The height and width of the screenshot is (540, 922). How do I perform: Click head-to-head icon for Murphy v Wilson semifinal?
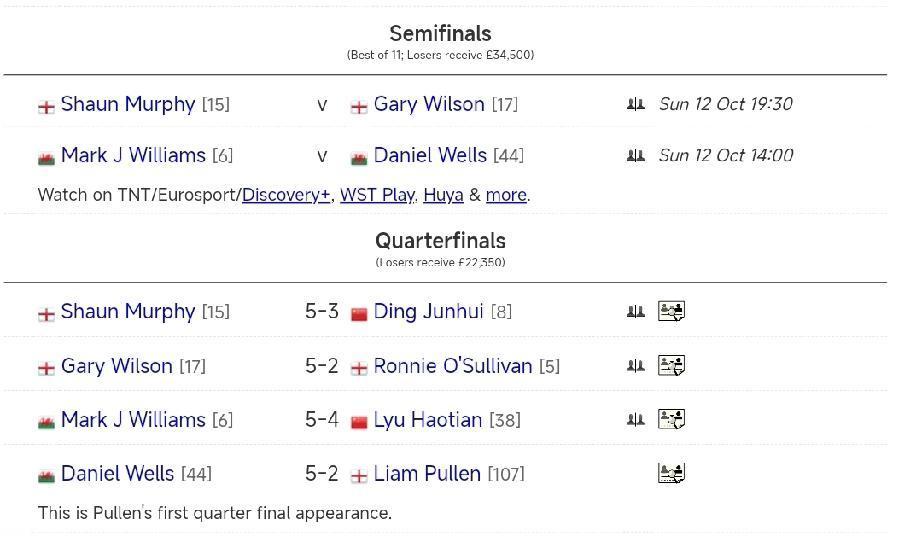click(635, 104)
